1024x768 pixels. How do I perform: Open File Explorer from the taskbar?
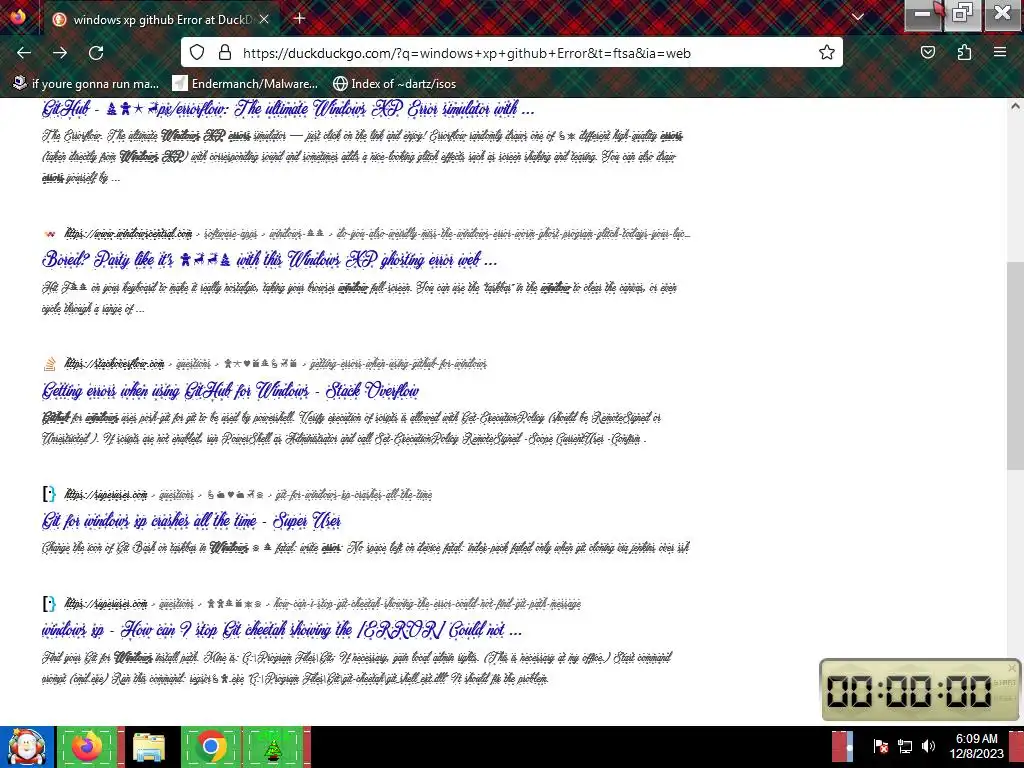click(x=150, y=747)
